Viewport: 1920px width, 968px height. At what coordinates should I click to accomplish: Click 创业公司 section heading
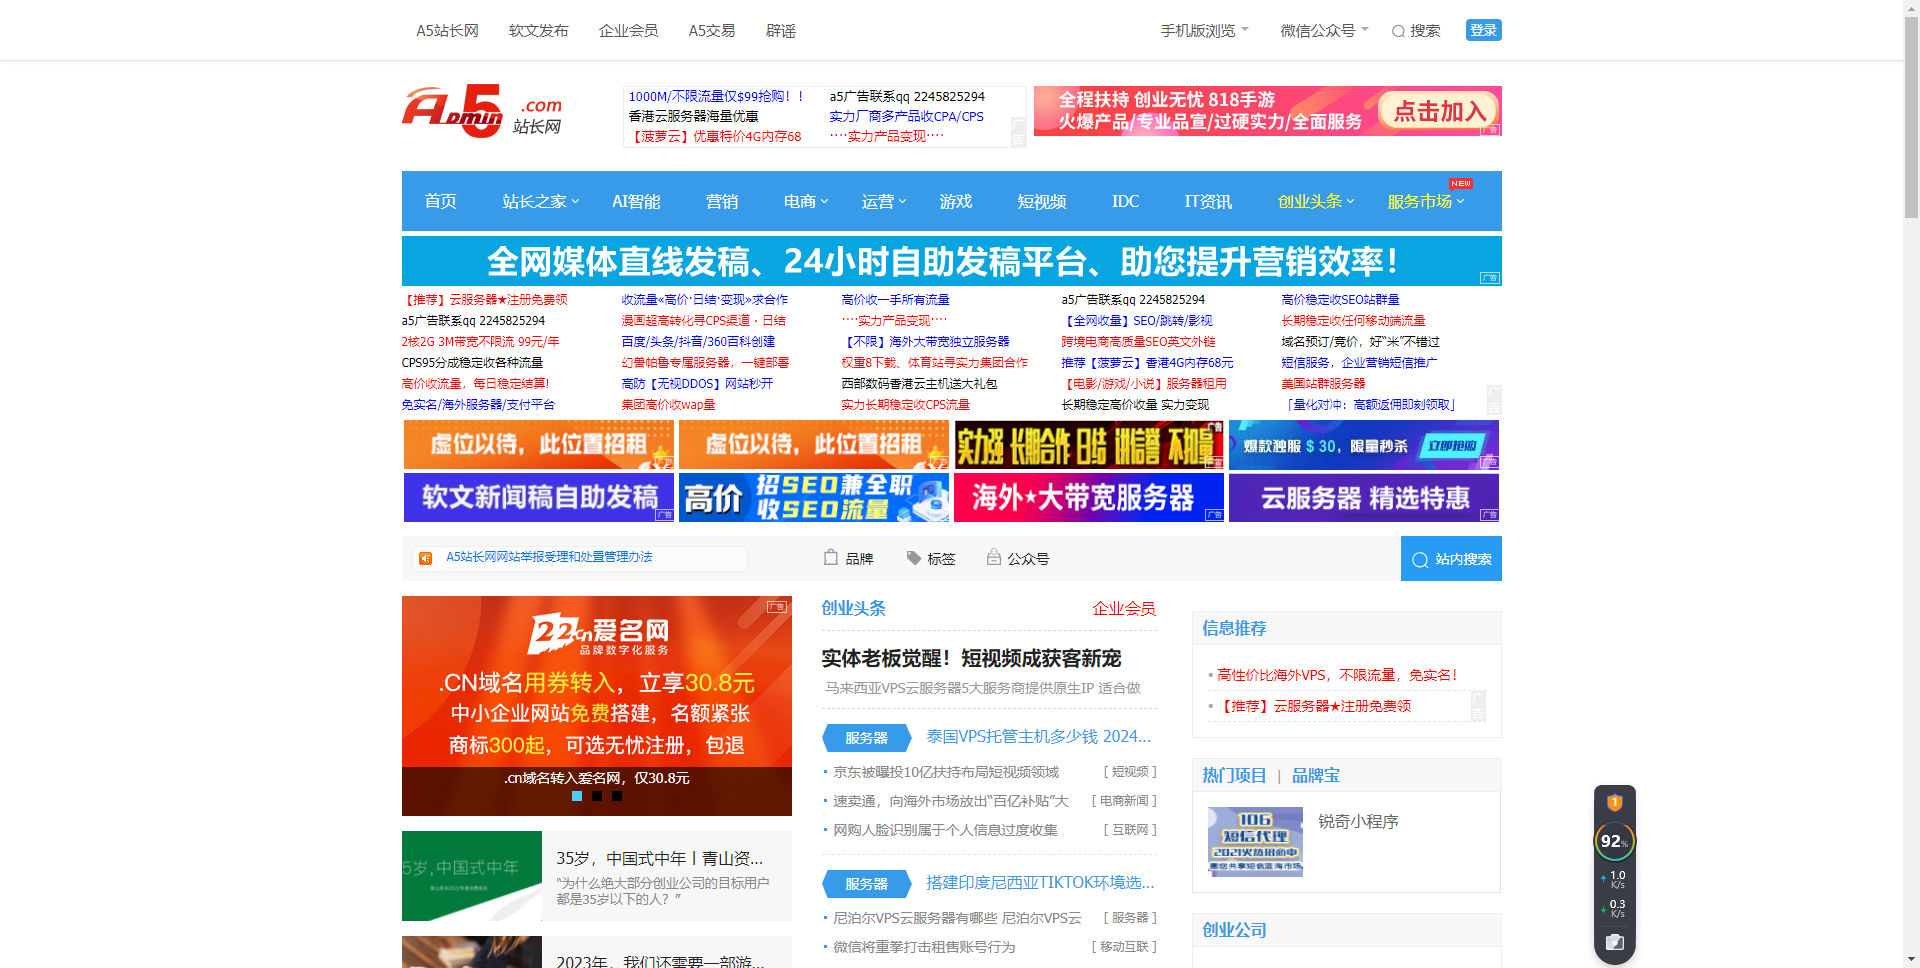[x=1234, y=930]
